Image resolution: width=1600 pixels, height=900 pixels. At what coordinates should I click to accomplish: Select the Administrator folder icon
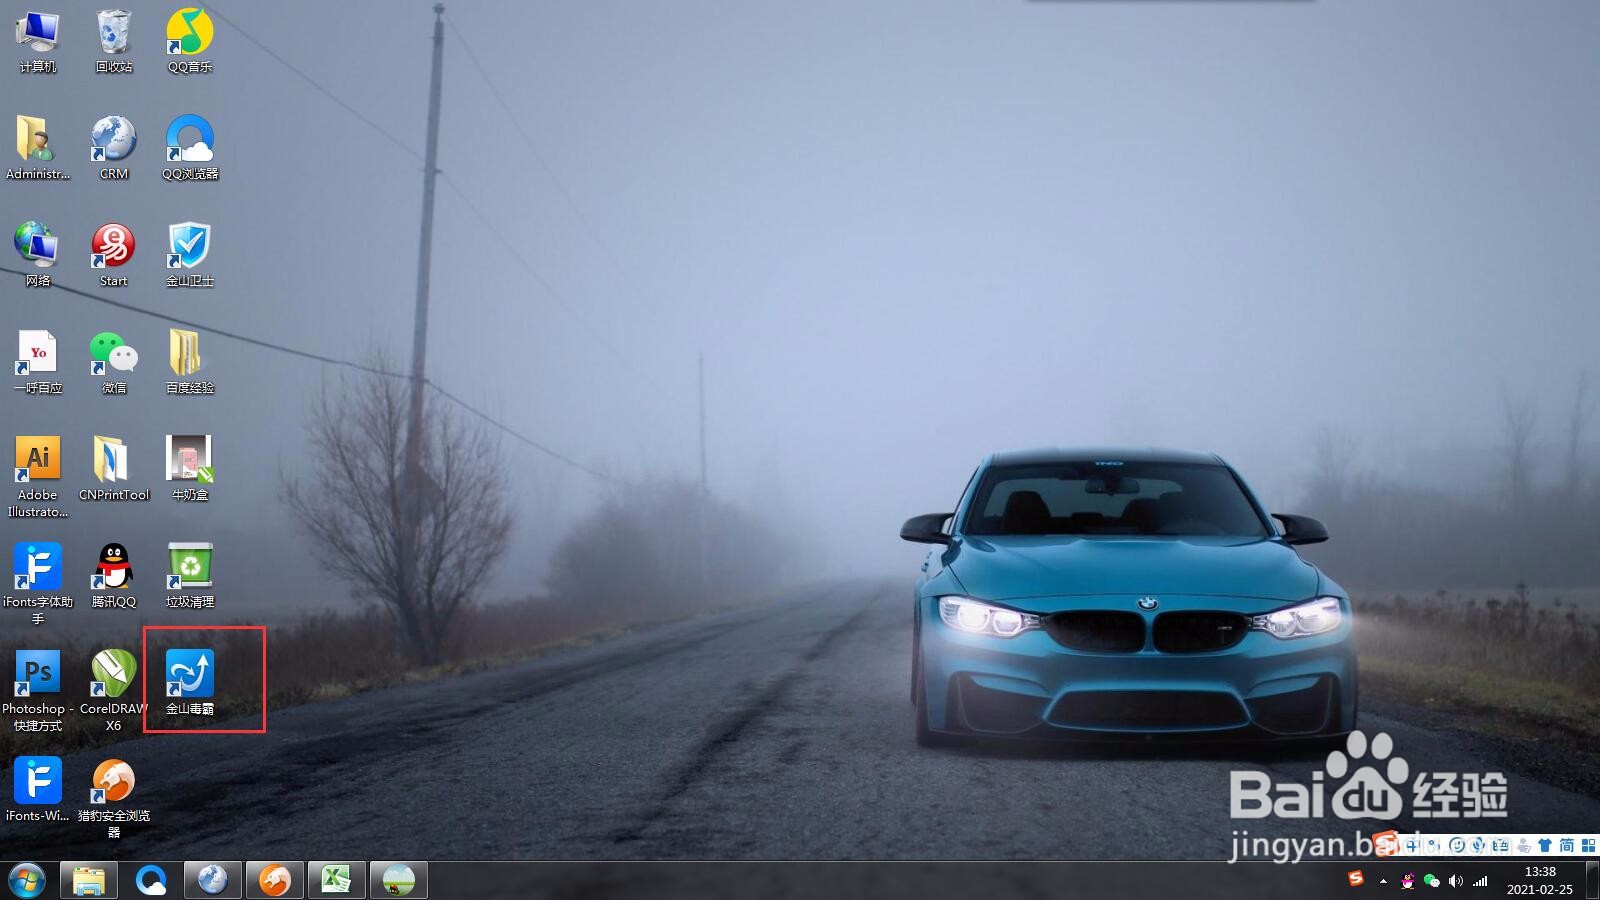tap(38, 148)
